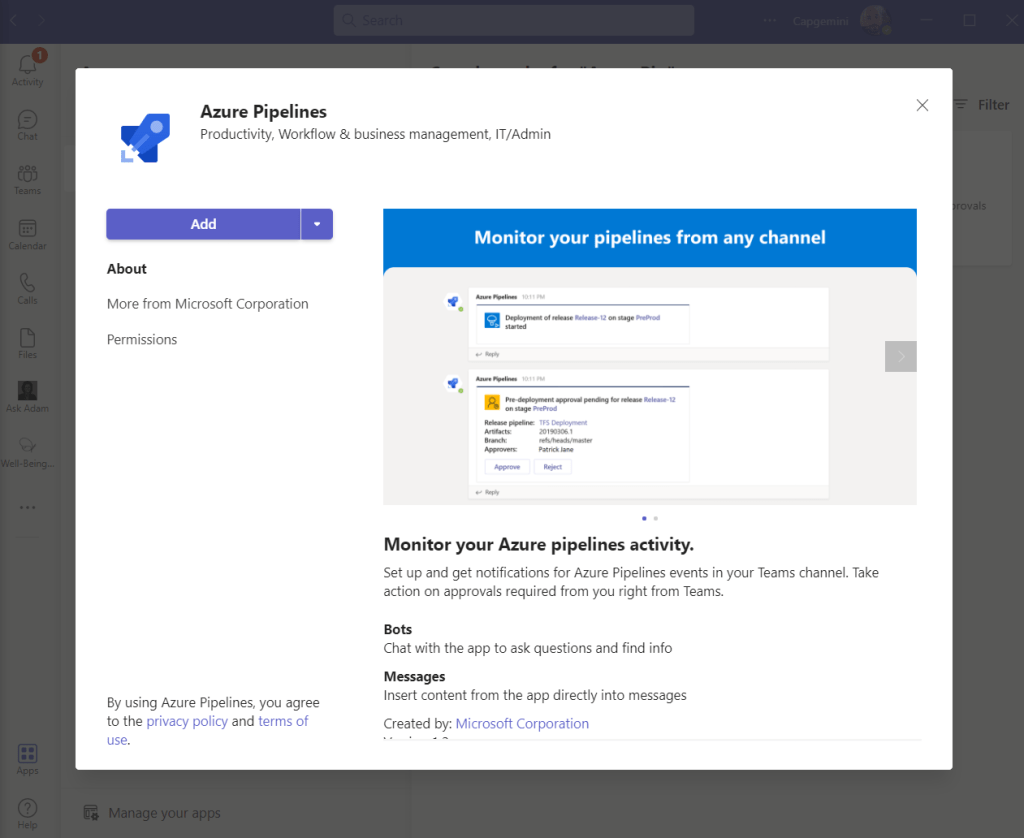The width and height of the screenshot is (1024, 838).
Task: Open Apps store icon in sidebar
Action: click(x=27, y=758)
